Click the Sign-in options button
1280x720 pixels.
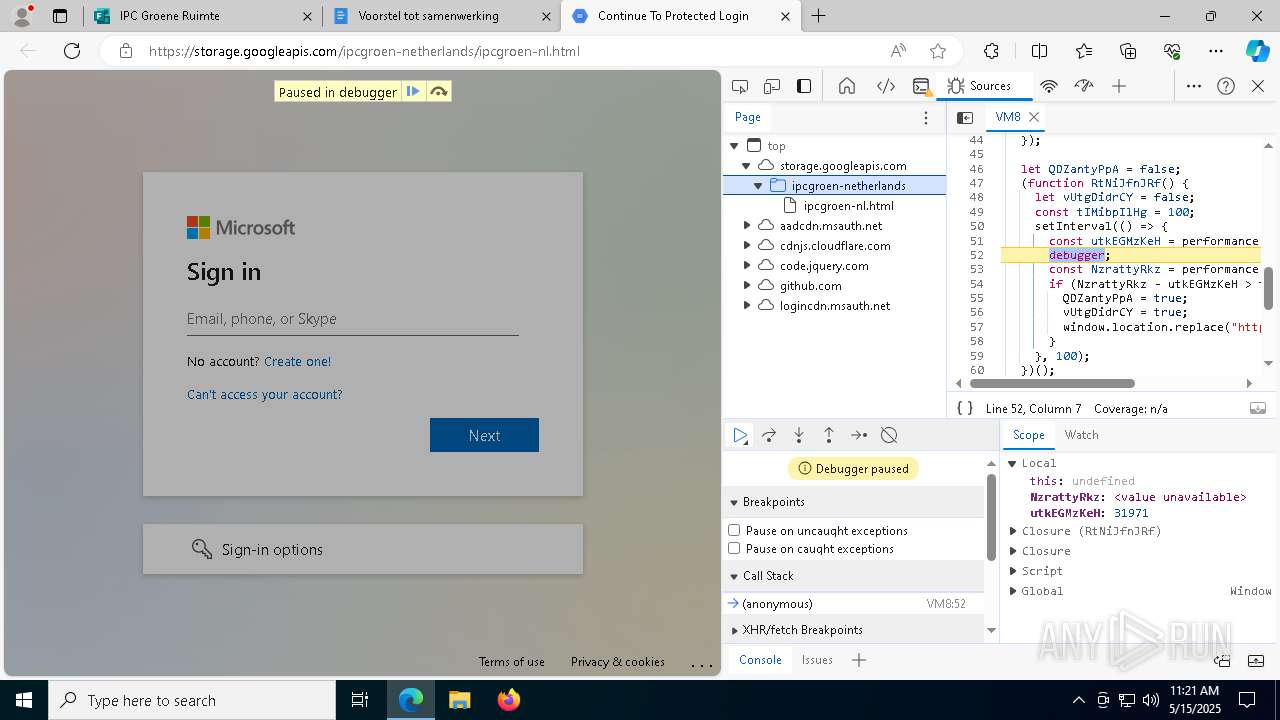tap(363, 549)
